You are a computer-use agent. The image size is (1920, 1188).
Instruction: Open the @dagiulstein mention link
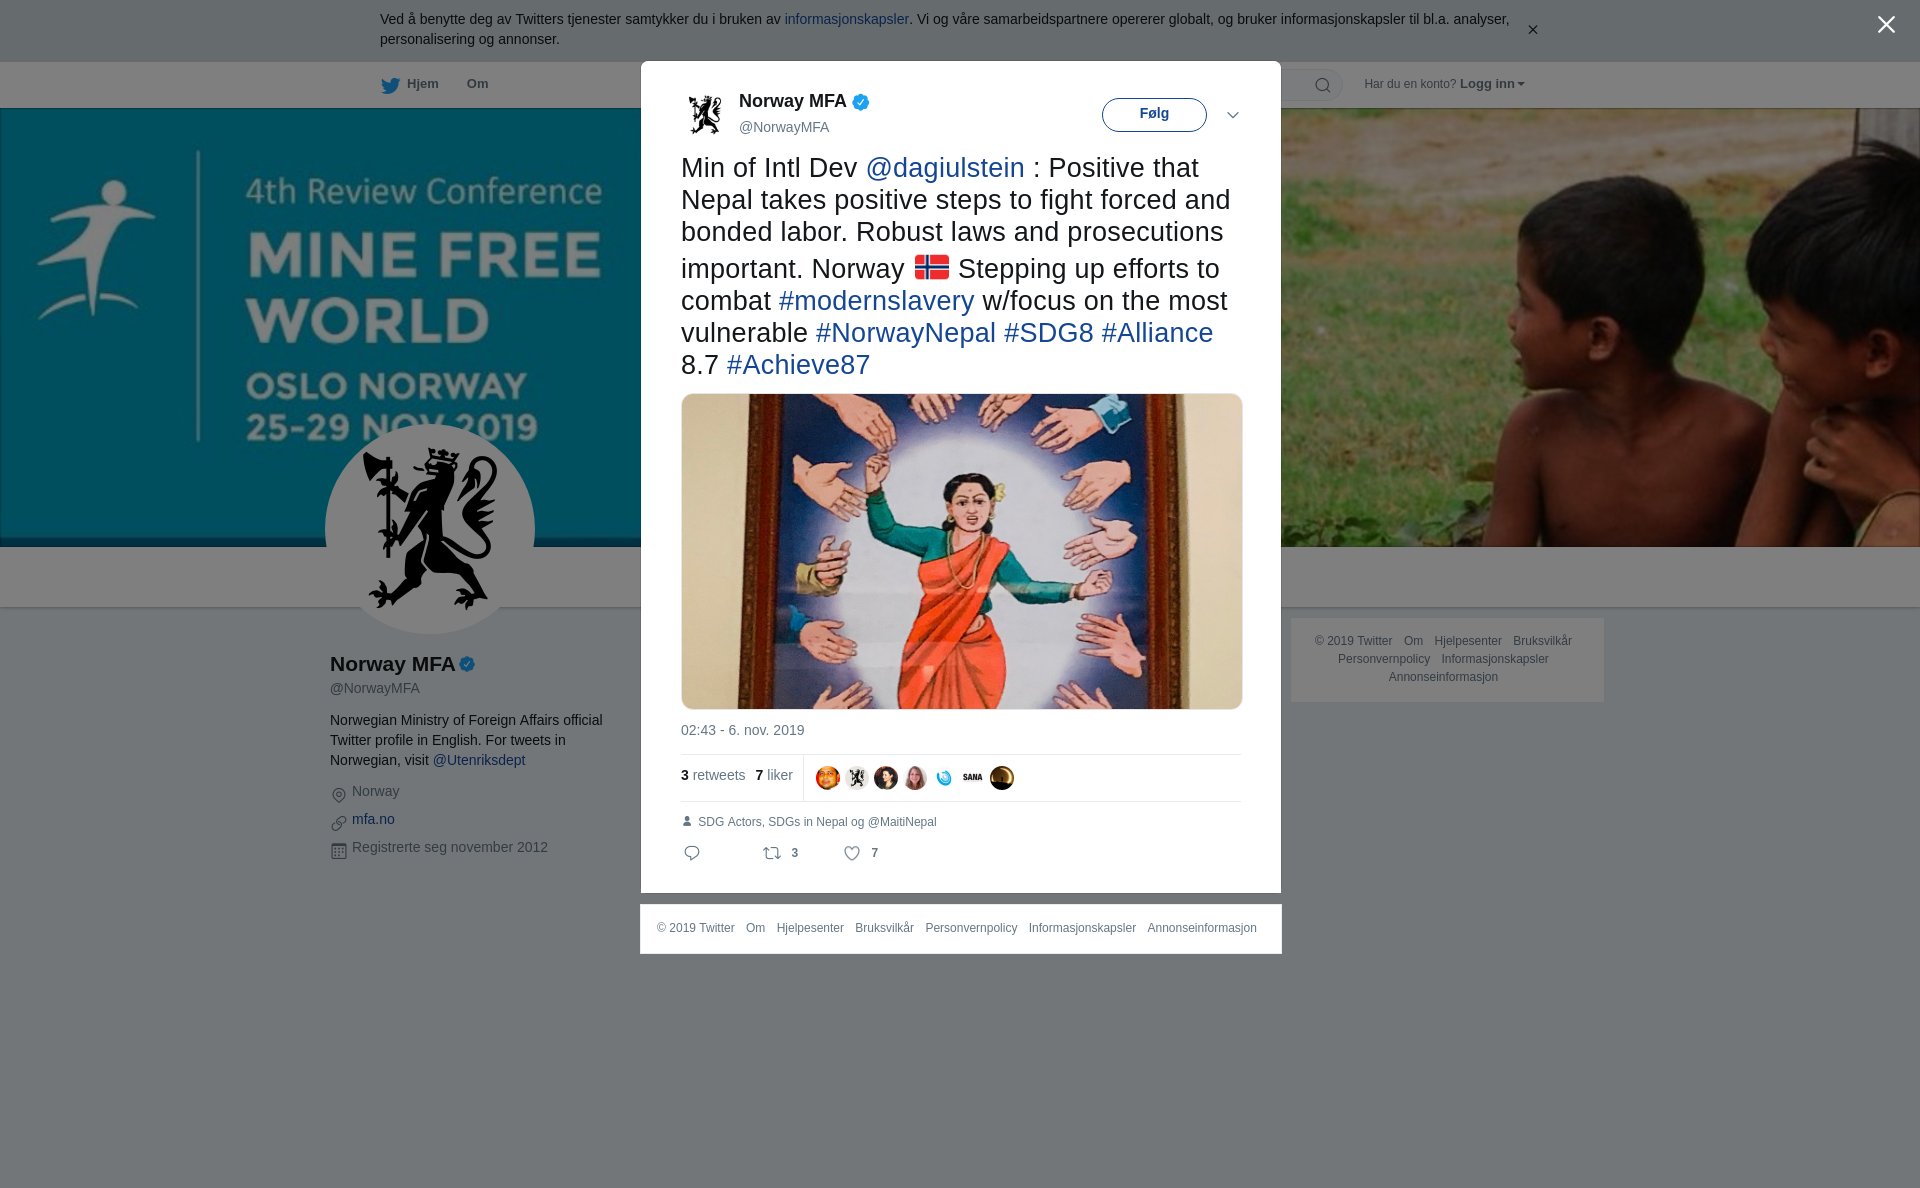tap(945, 168)
